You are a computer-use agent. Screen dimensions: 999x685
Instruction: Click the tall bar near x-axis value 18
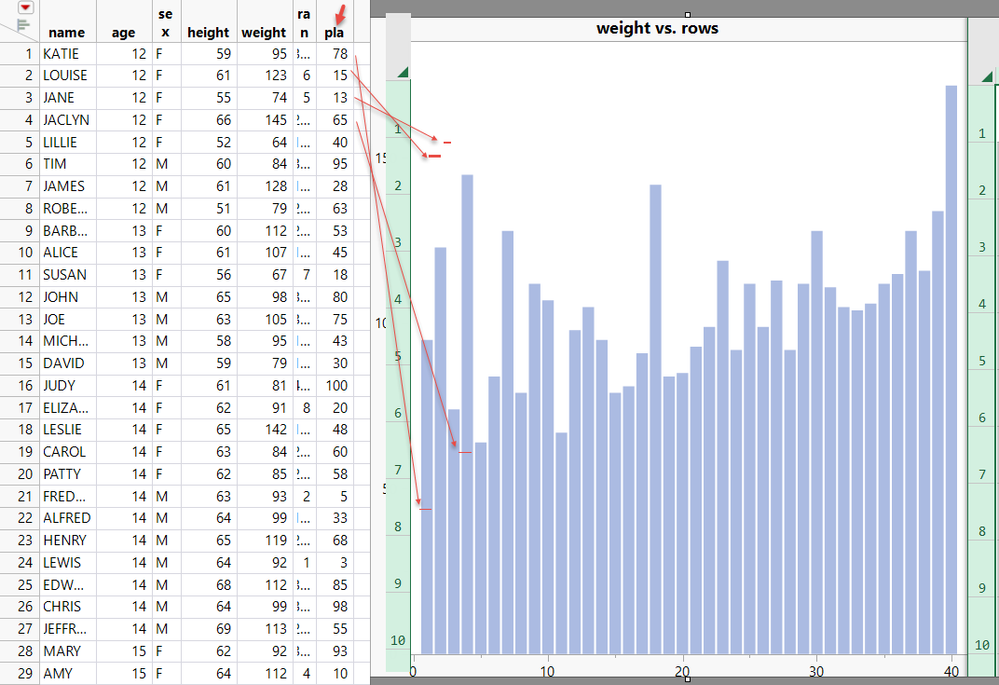[x=656, y=419]
